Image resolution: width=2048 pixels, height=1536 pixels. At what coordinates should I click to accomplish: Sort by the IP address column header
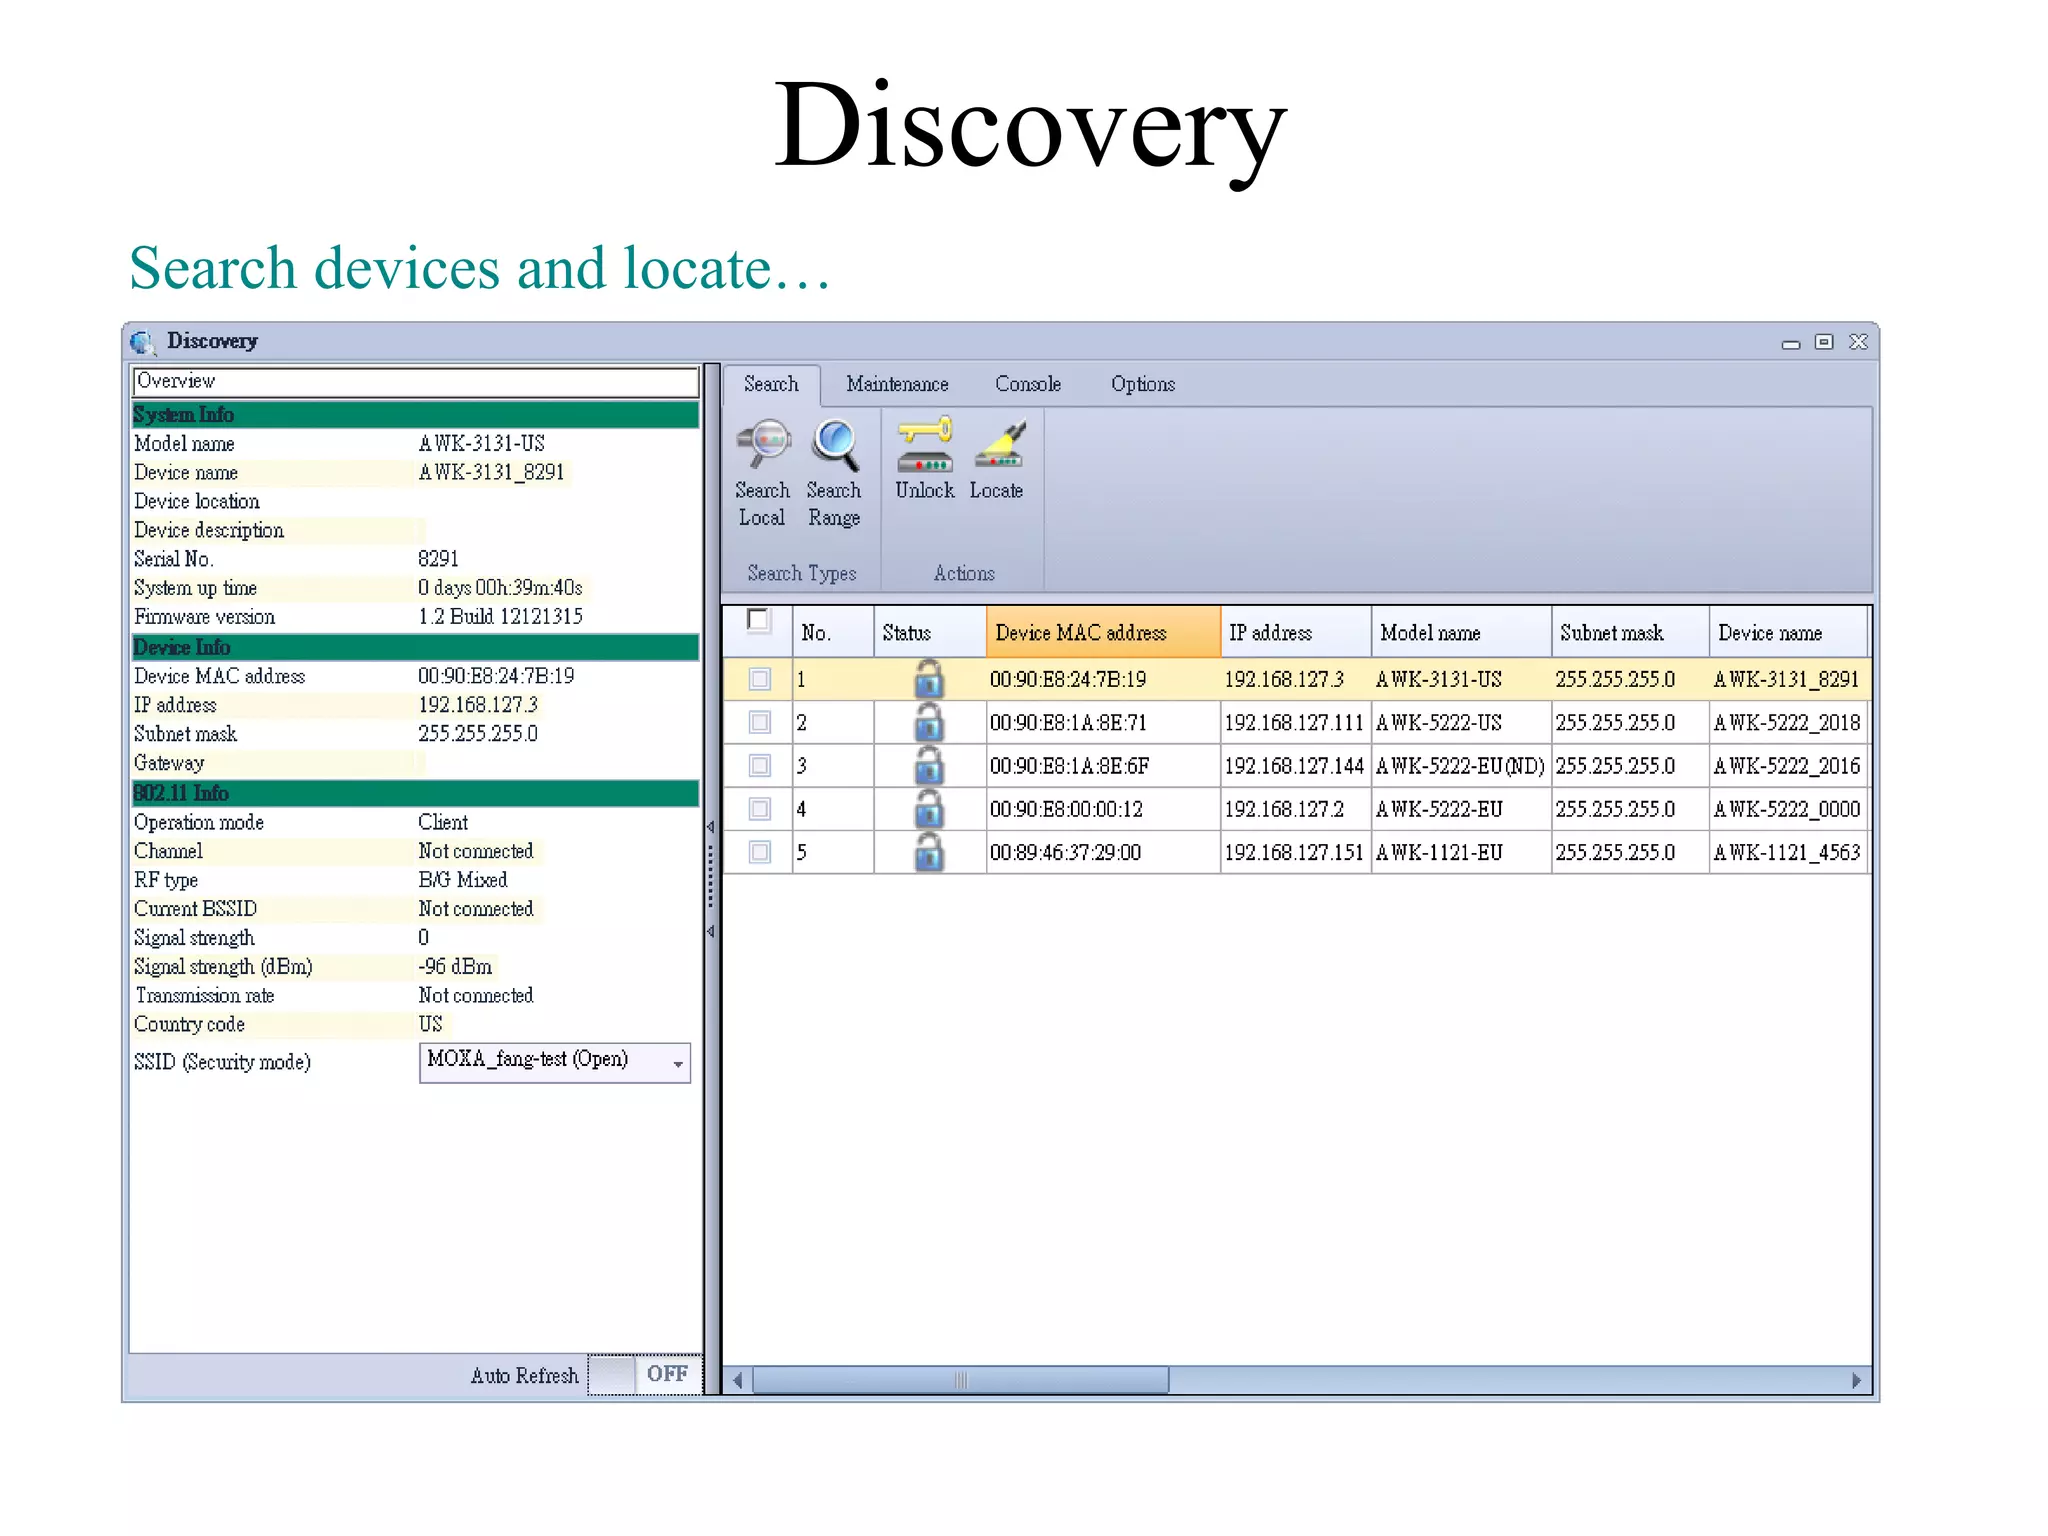tap(1296, 632)
